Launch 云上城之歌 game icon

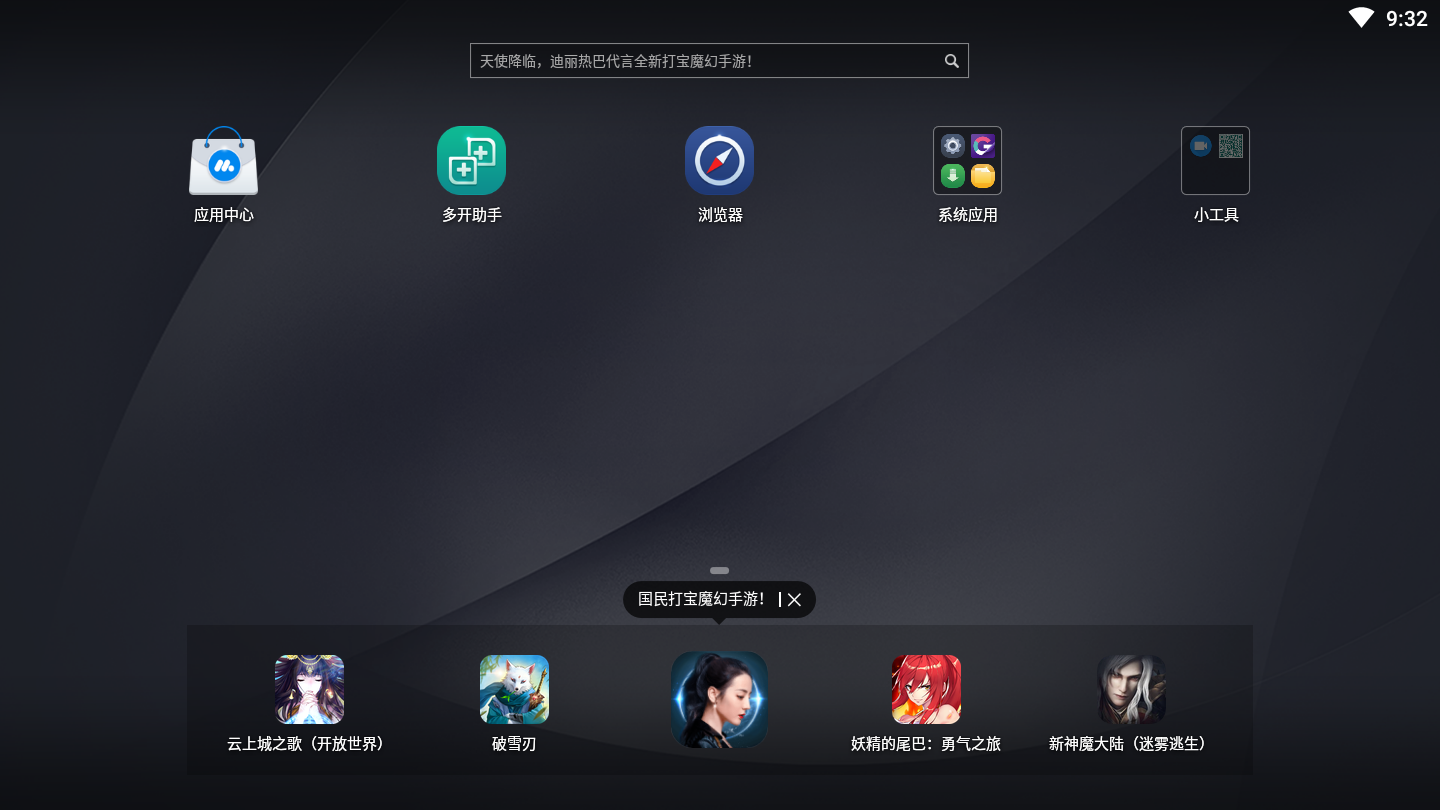pyautogui.click(x=309, y=690)
